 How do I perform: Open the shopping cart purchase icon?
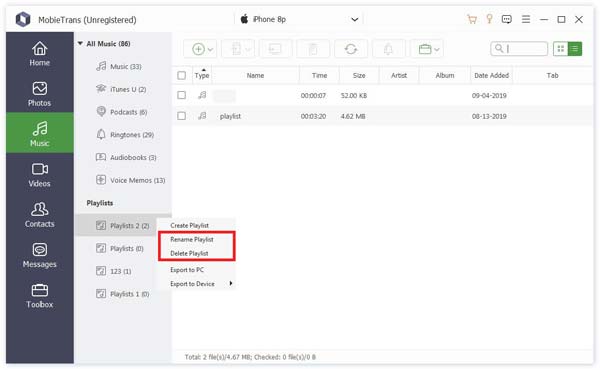point(472,19)
